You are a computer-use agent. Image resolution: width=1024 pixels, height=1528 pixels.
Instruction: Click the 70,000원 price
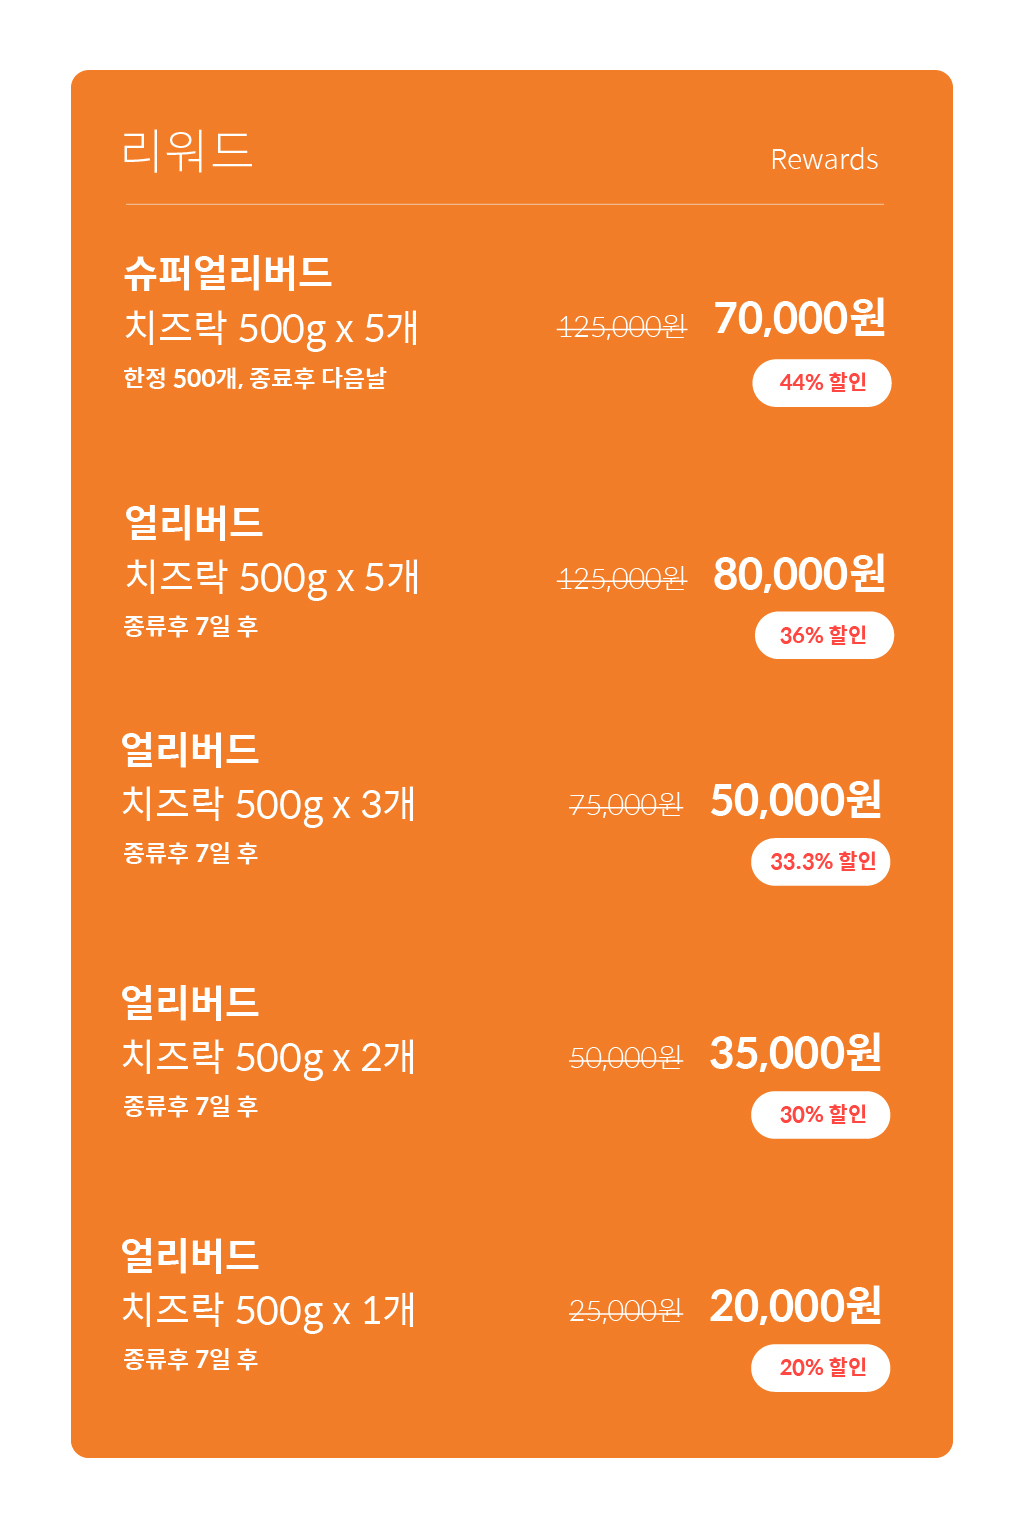(x=800, y=318)
